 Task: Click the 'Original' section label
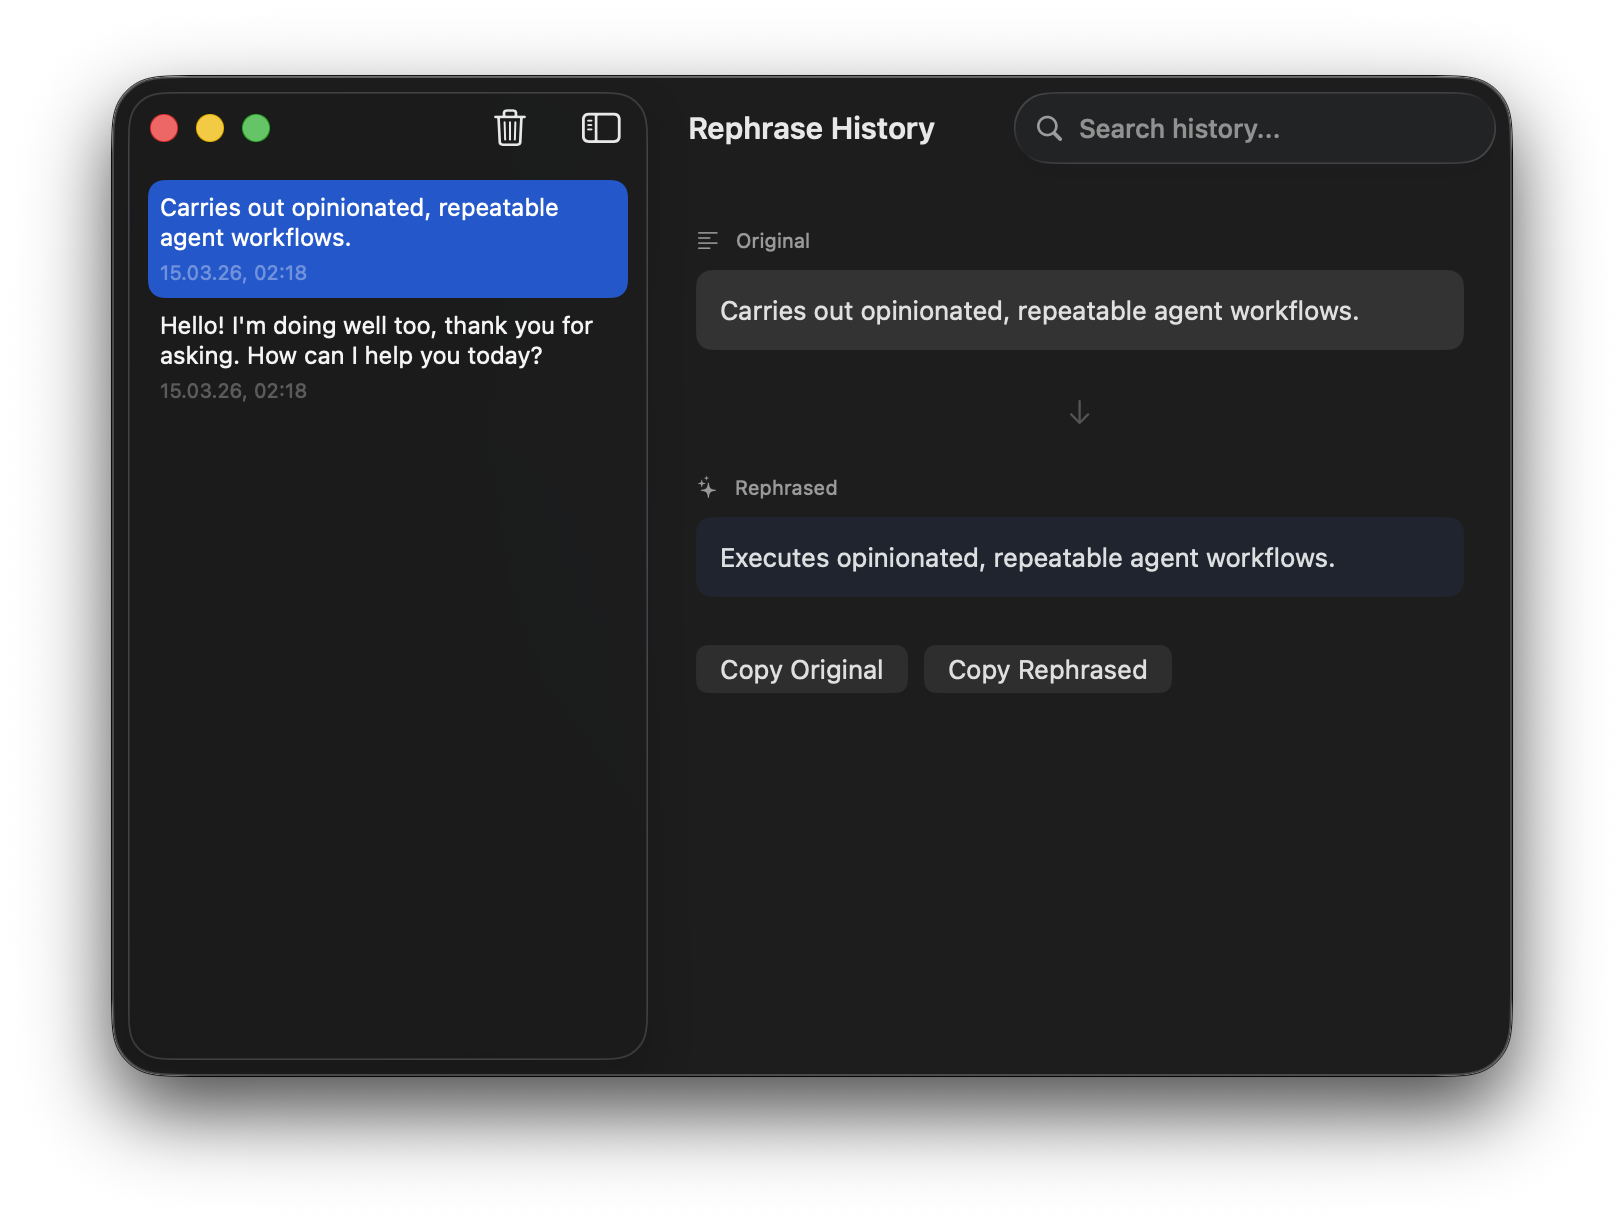pos(772,241)
